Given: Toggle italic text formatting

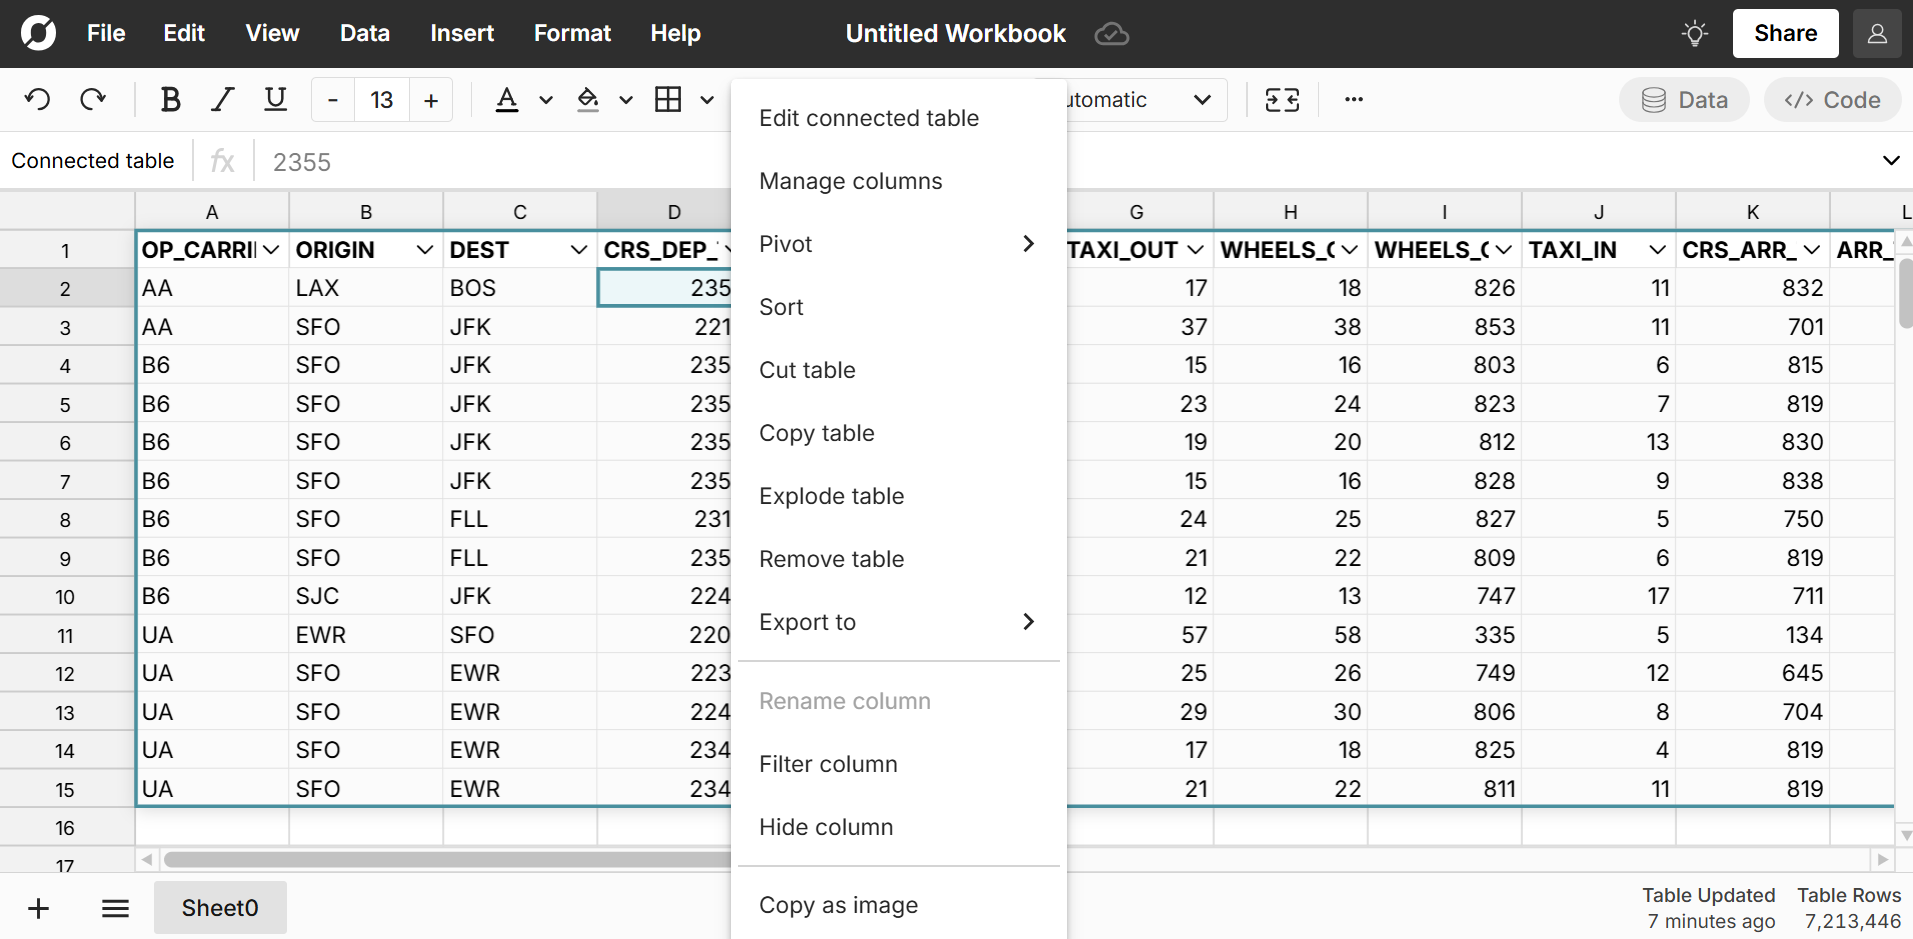Looking at the screenshot, I should tap(222, 100).
